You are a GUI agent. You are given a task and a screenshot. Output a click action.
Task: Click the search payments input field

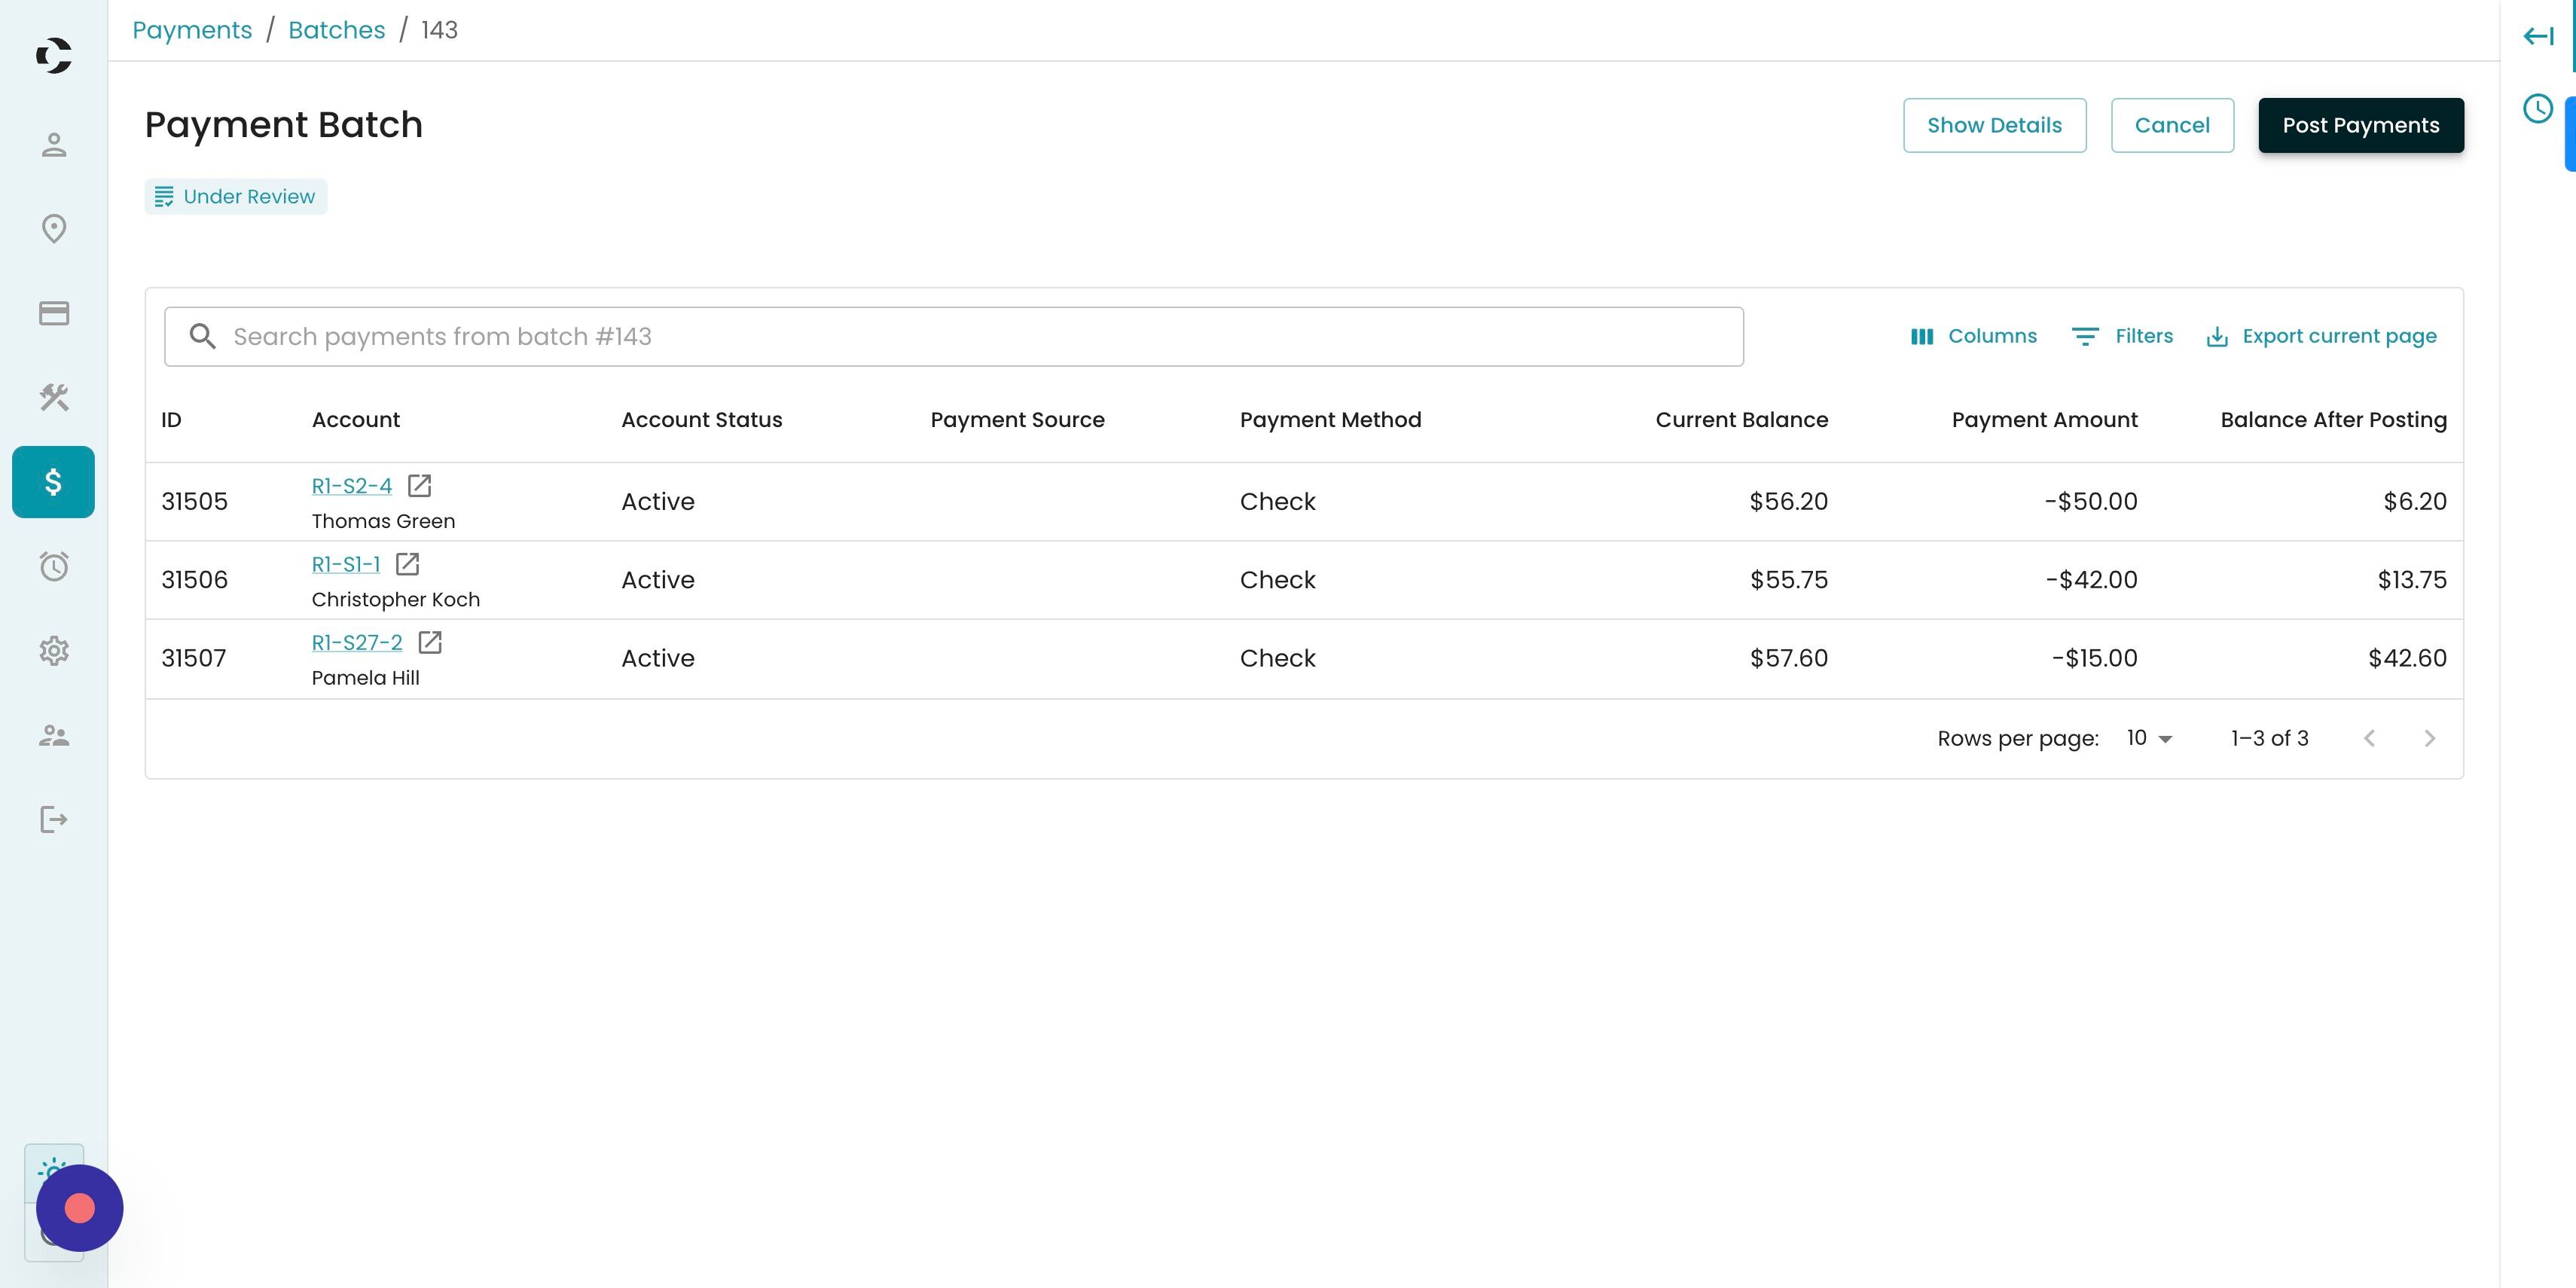coord(953,336)
